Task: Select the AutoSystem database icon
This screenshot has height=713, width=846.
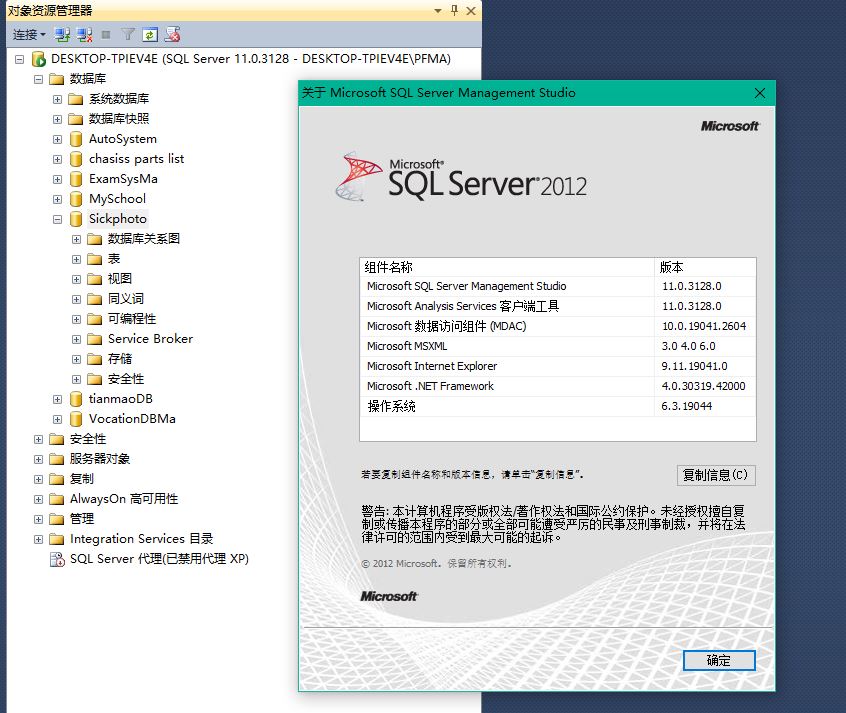Action: point(76,139)
